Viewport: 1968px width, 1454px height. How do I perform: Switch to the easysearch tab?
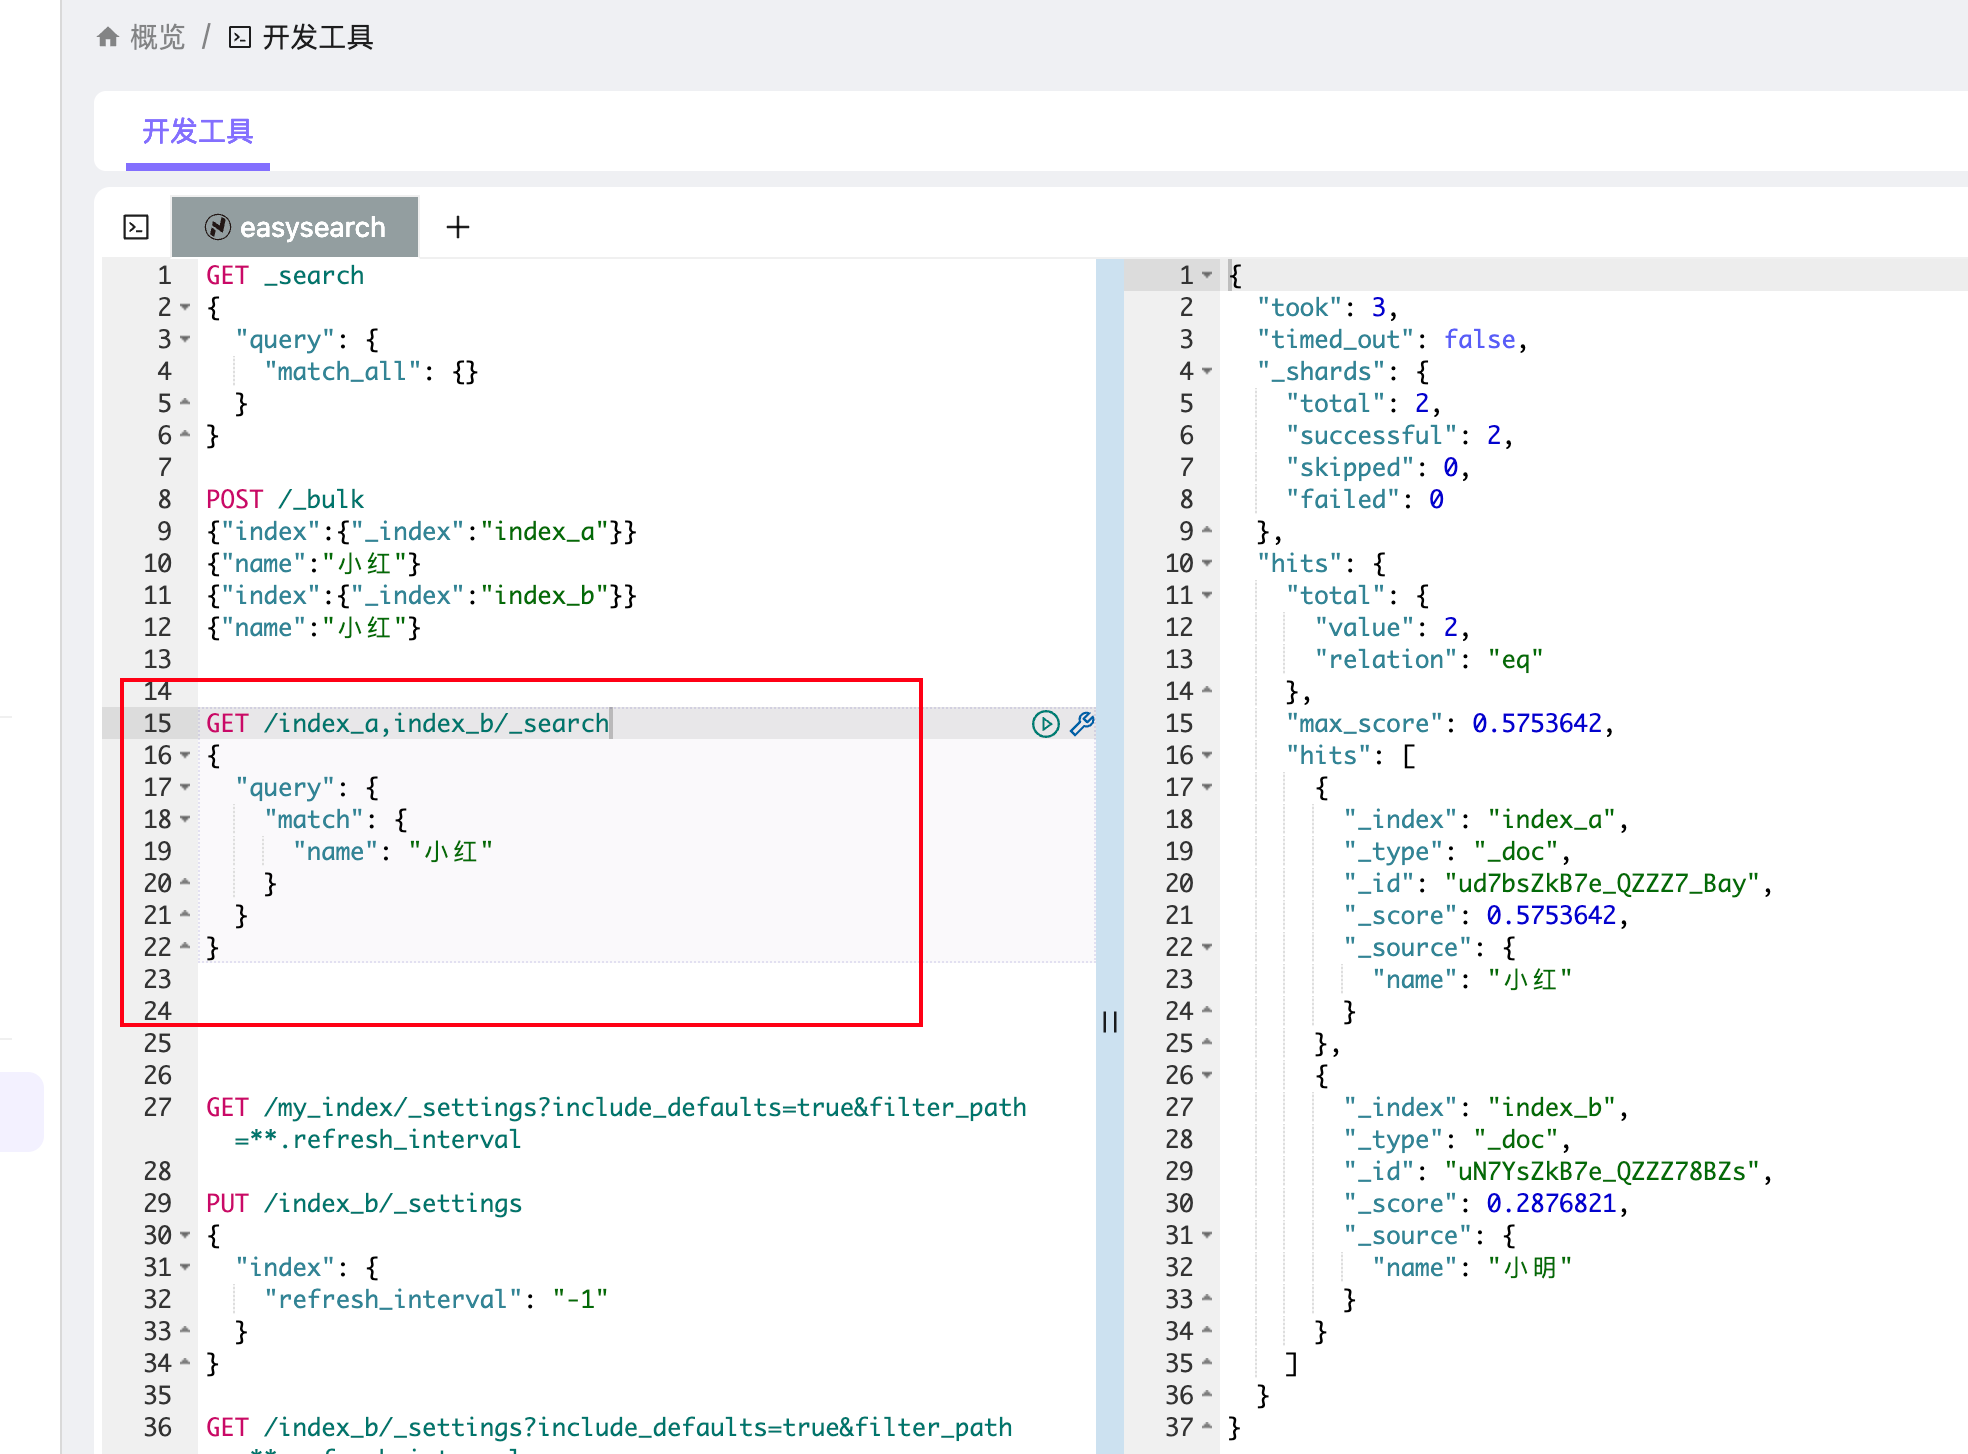pyautogui.click(x=312, y=227)
